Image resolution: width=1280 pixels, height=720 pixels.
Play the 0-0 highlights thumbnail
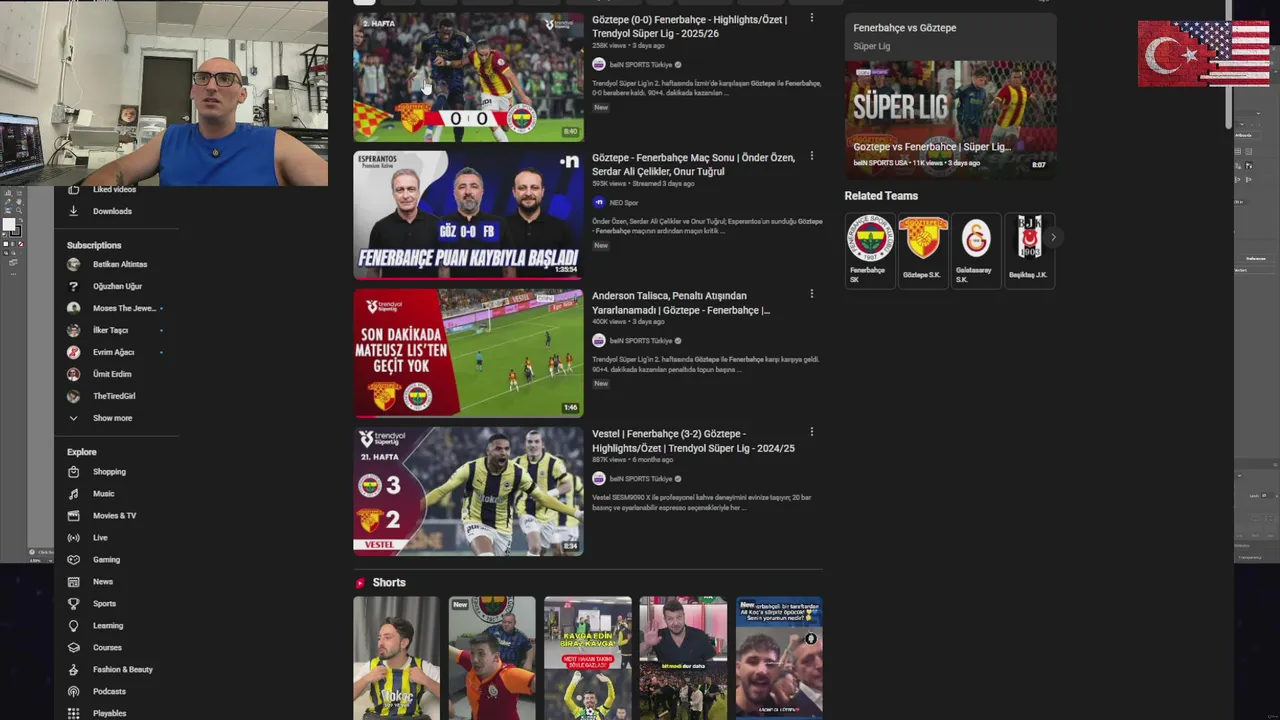point(468,77)
